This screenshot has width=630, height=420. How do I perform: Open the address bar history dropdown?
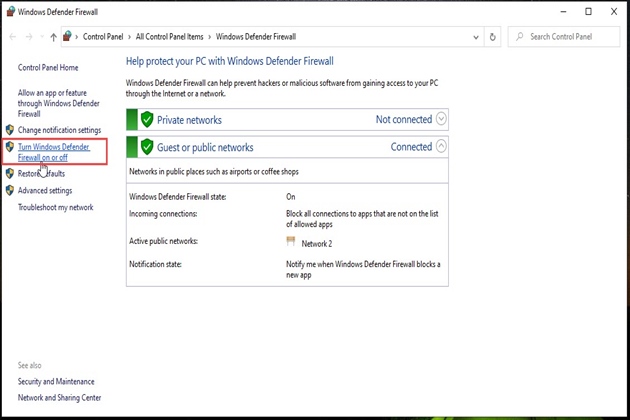click(476, 37)
